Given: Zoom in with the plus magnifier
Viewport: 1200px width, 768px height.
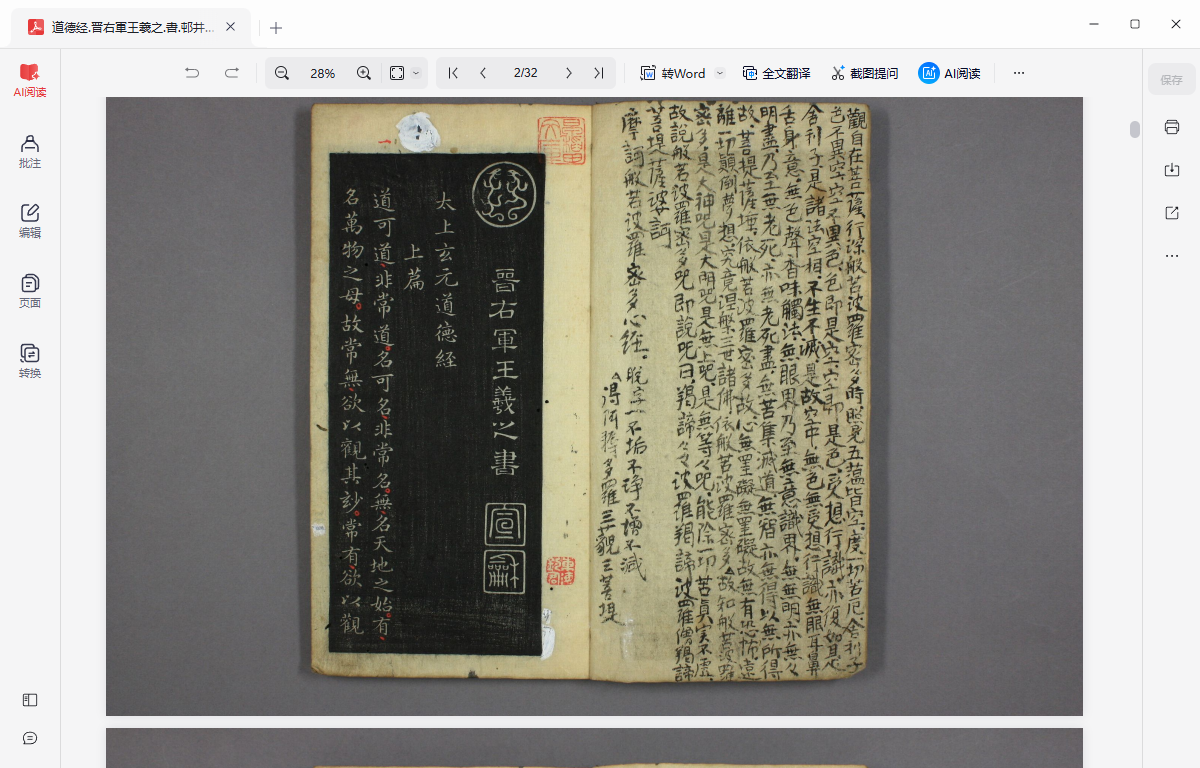Looking at the screenshot, I should click(364, 73).
